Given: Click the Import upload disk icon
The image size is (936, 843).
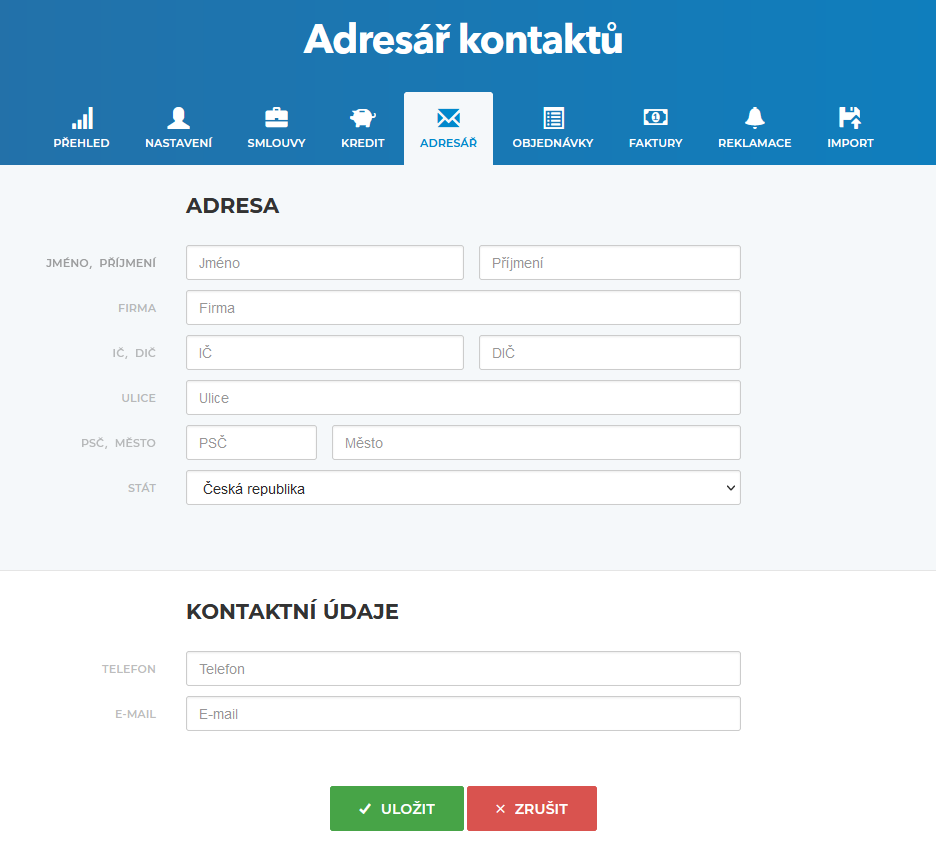Looking at the screenshot, I should tap(850, 118).
